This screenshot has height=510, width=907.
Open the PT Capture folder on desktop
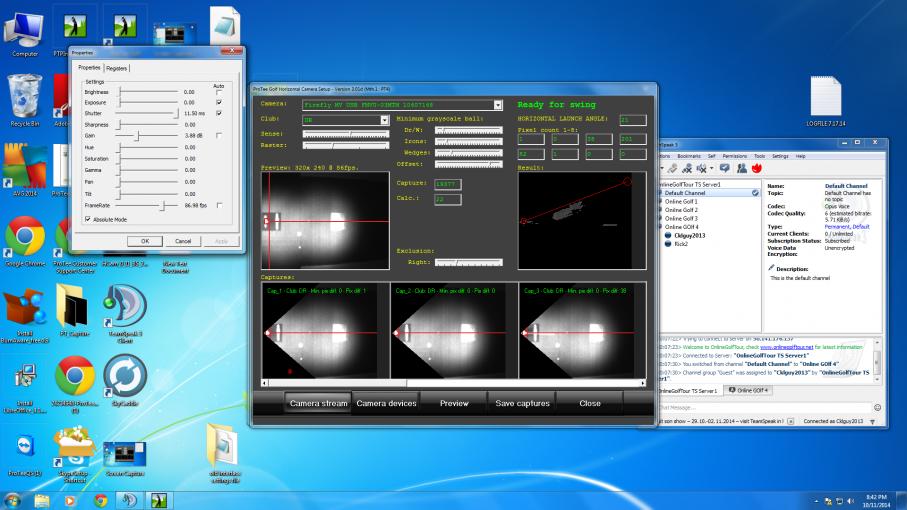coord(74,310)
